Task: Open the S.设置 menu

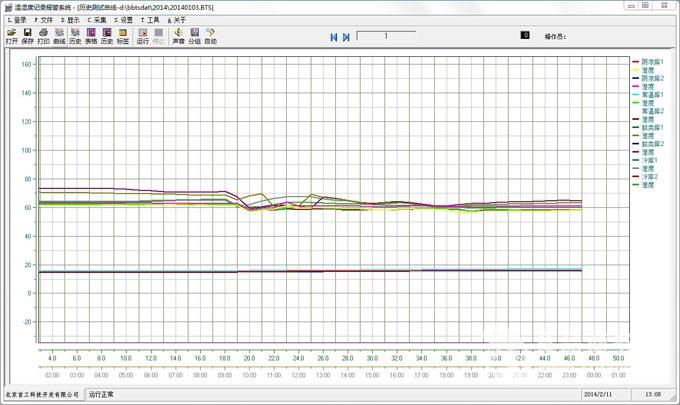Action: click(x=124, y=20)
